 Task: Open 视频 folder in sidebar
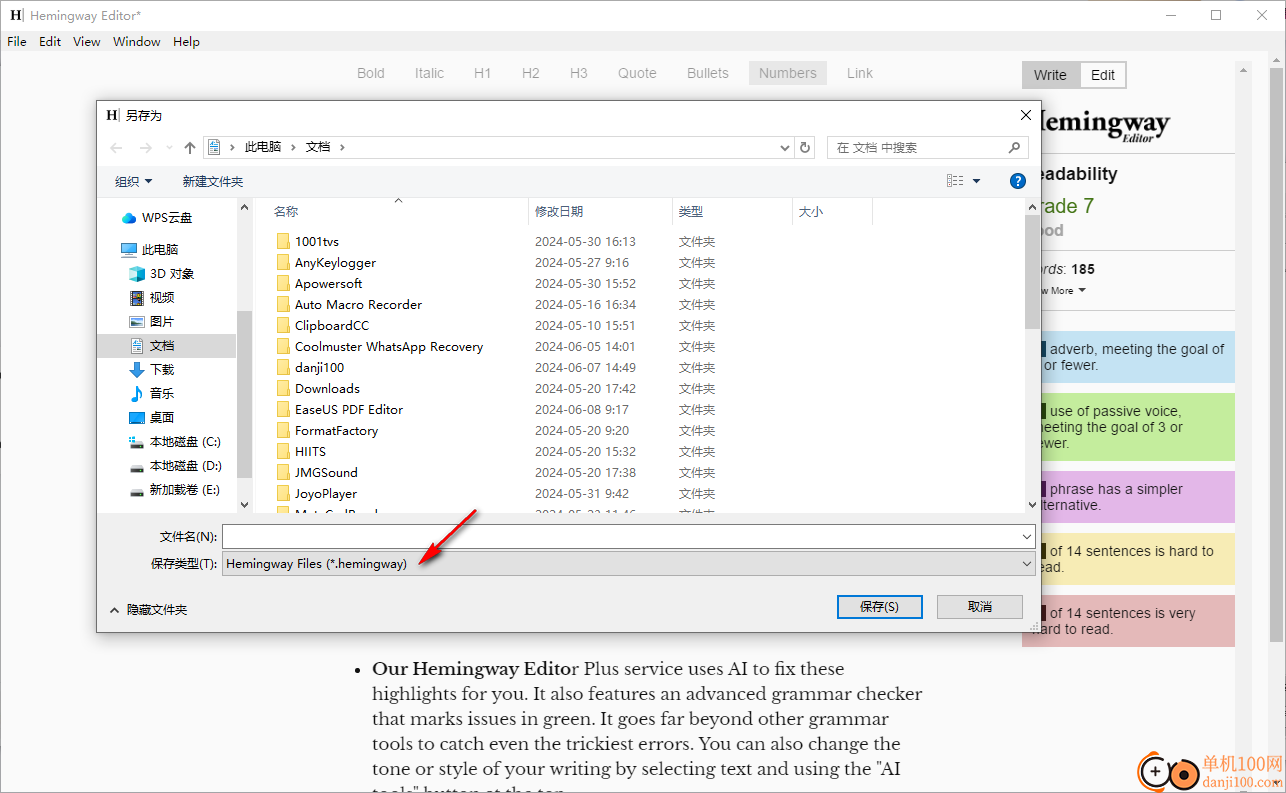152,298
